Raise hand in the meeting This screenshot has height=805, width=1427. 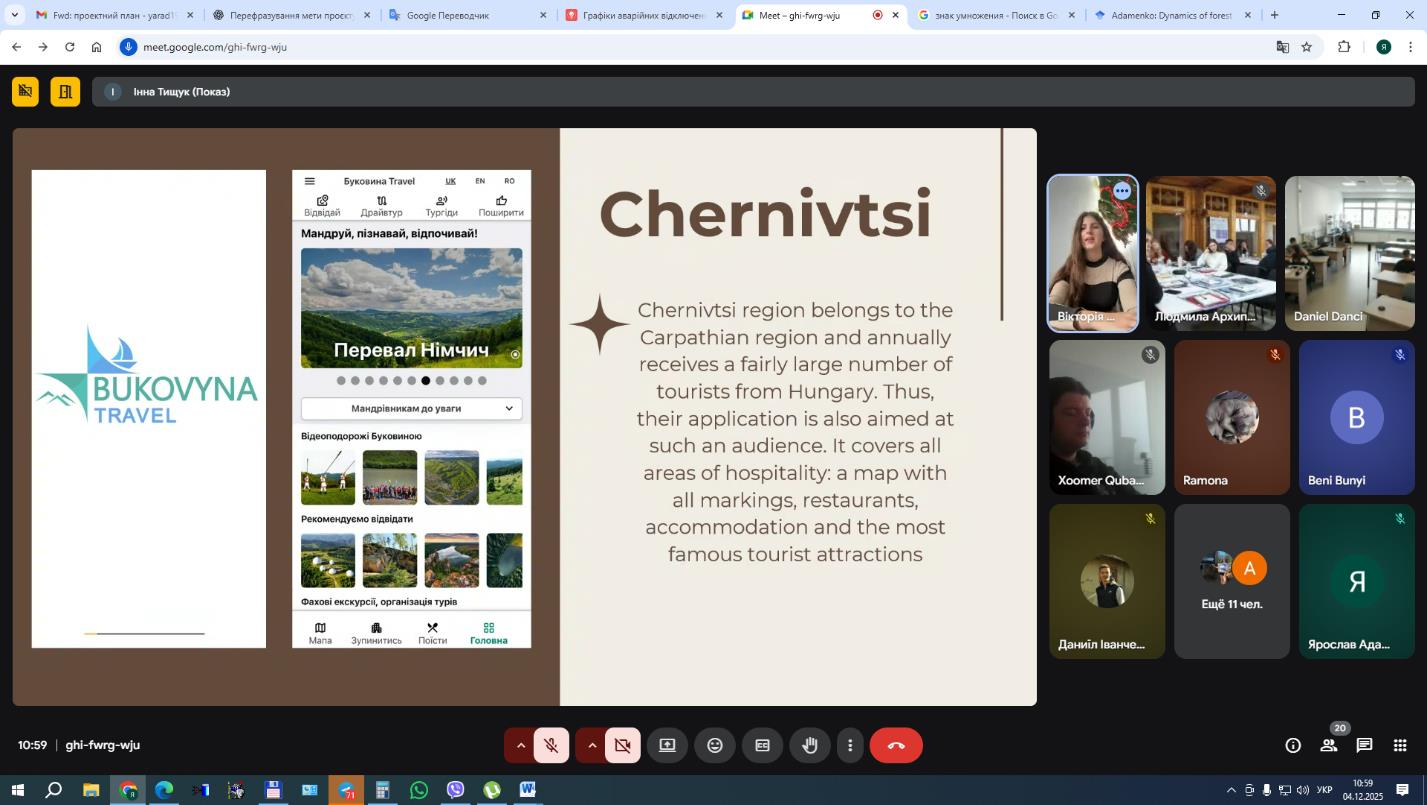coord(810,746)
